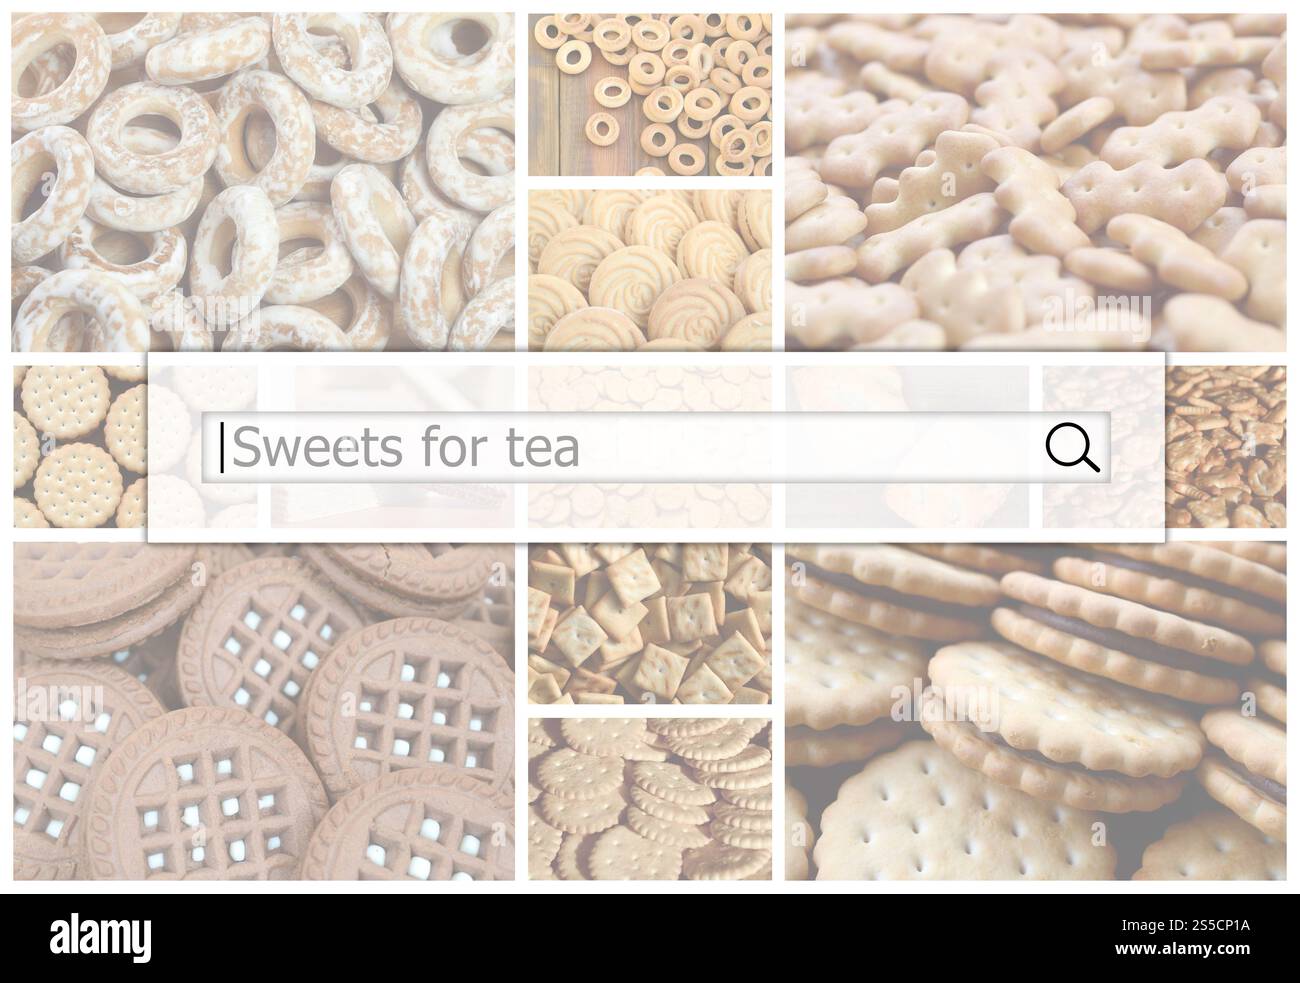The height and width of the screenshot is (983, 1300).
Task: Open the glazed ring bagels thumbnail
Action: point(264,182)
